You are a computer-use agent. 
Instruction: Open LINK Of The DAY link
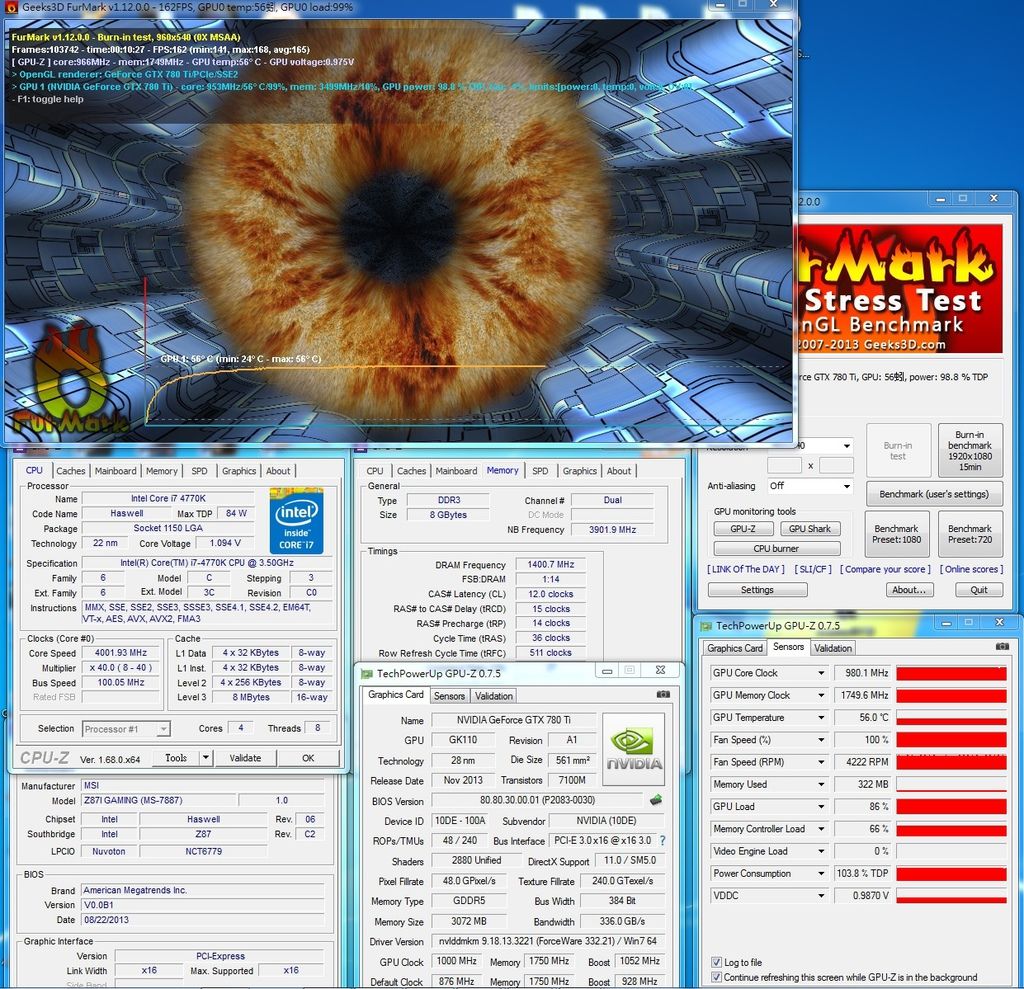pos(746,569)
